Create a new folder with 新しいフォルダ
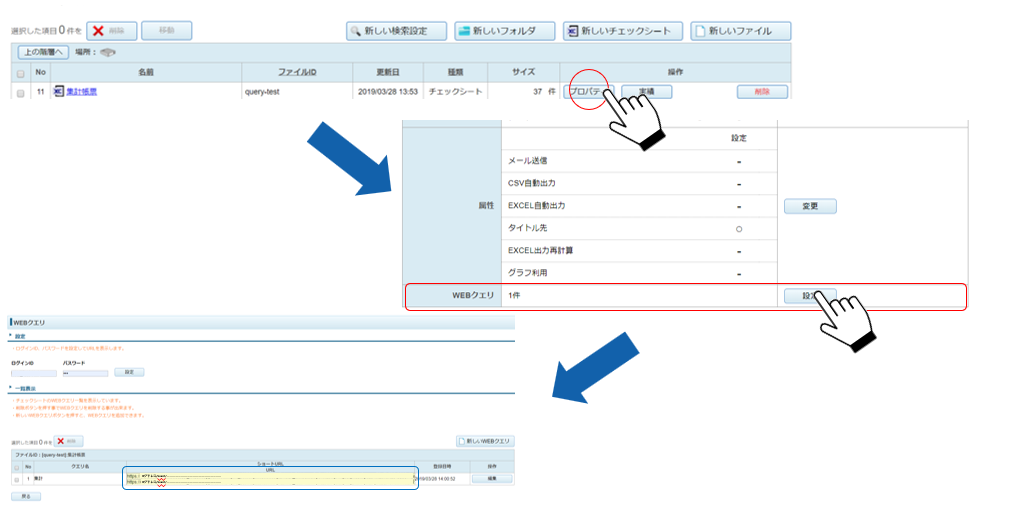The width and height of the screenshot is (1012, 514). pos(504,31)
